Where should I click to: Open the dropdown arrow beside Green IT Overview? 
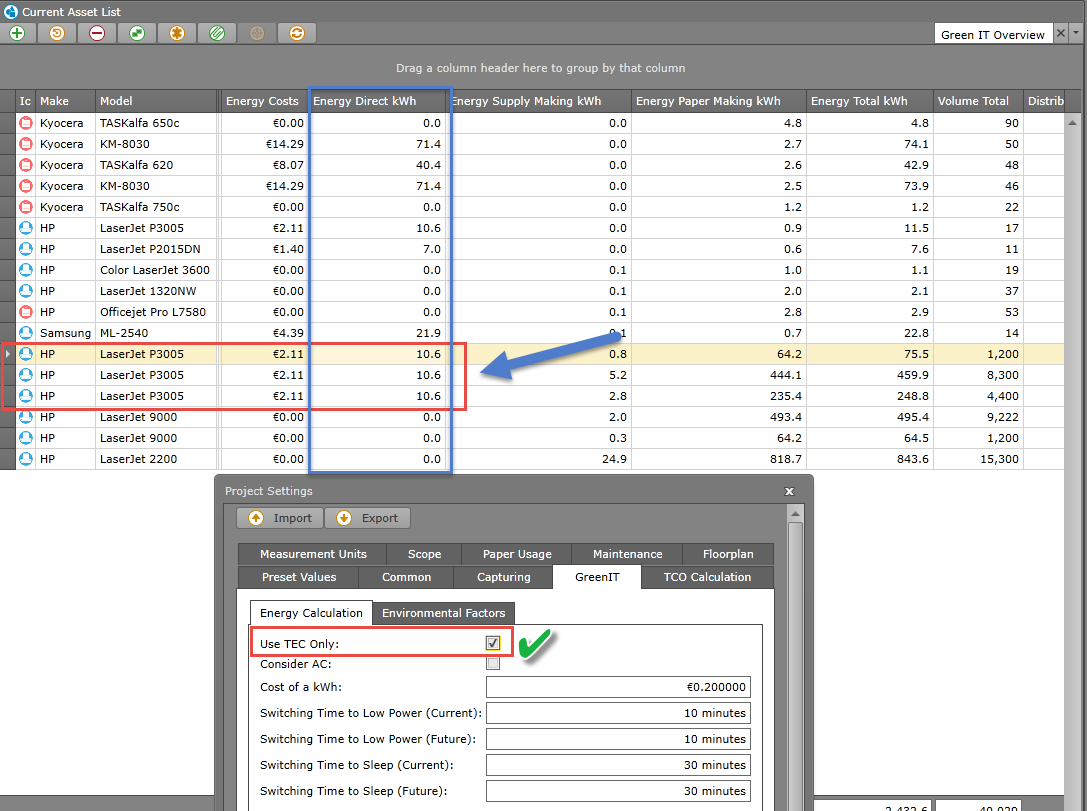pos(1076,33)
